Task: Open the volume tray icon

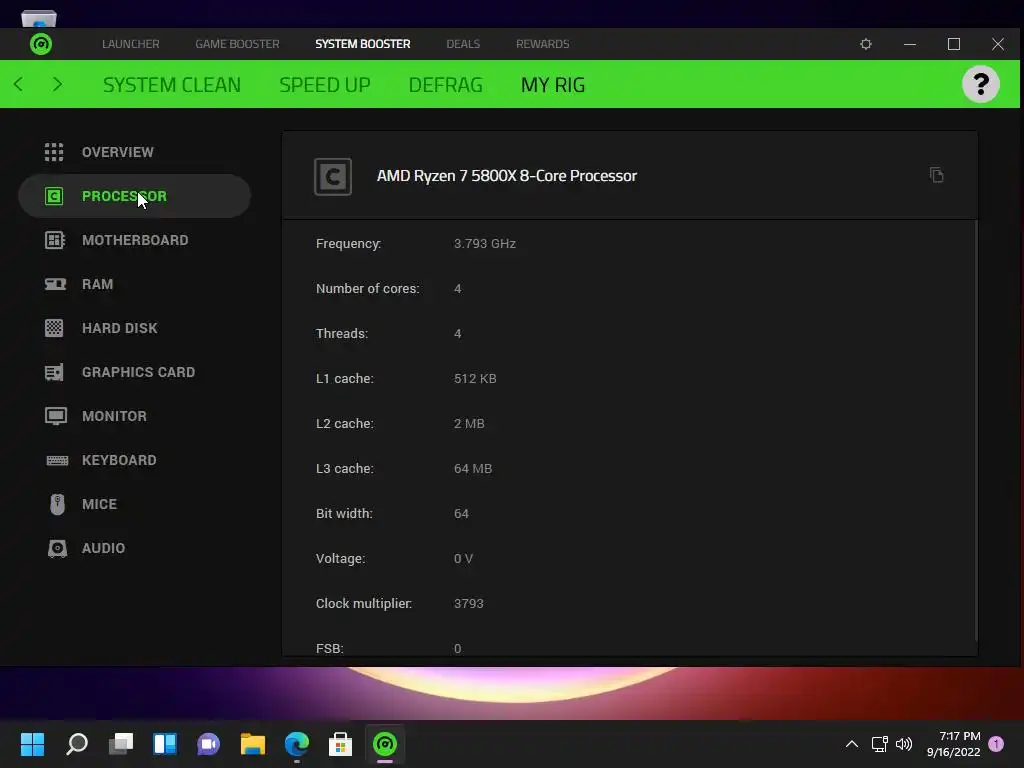Action: (x=904, y=744)
